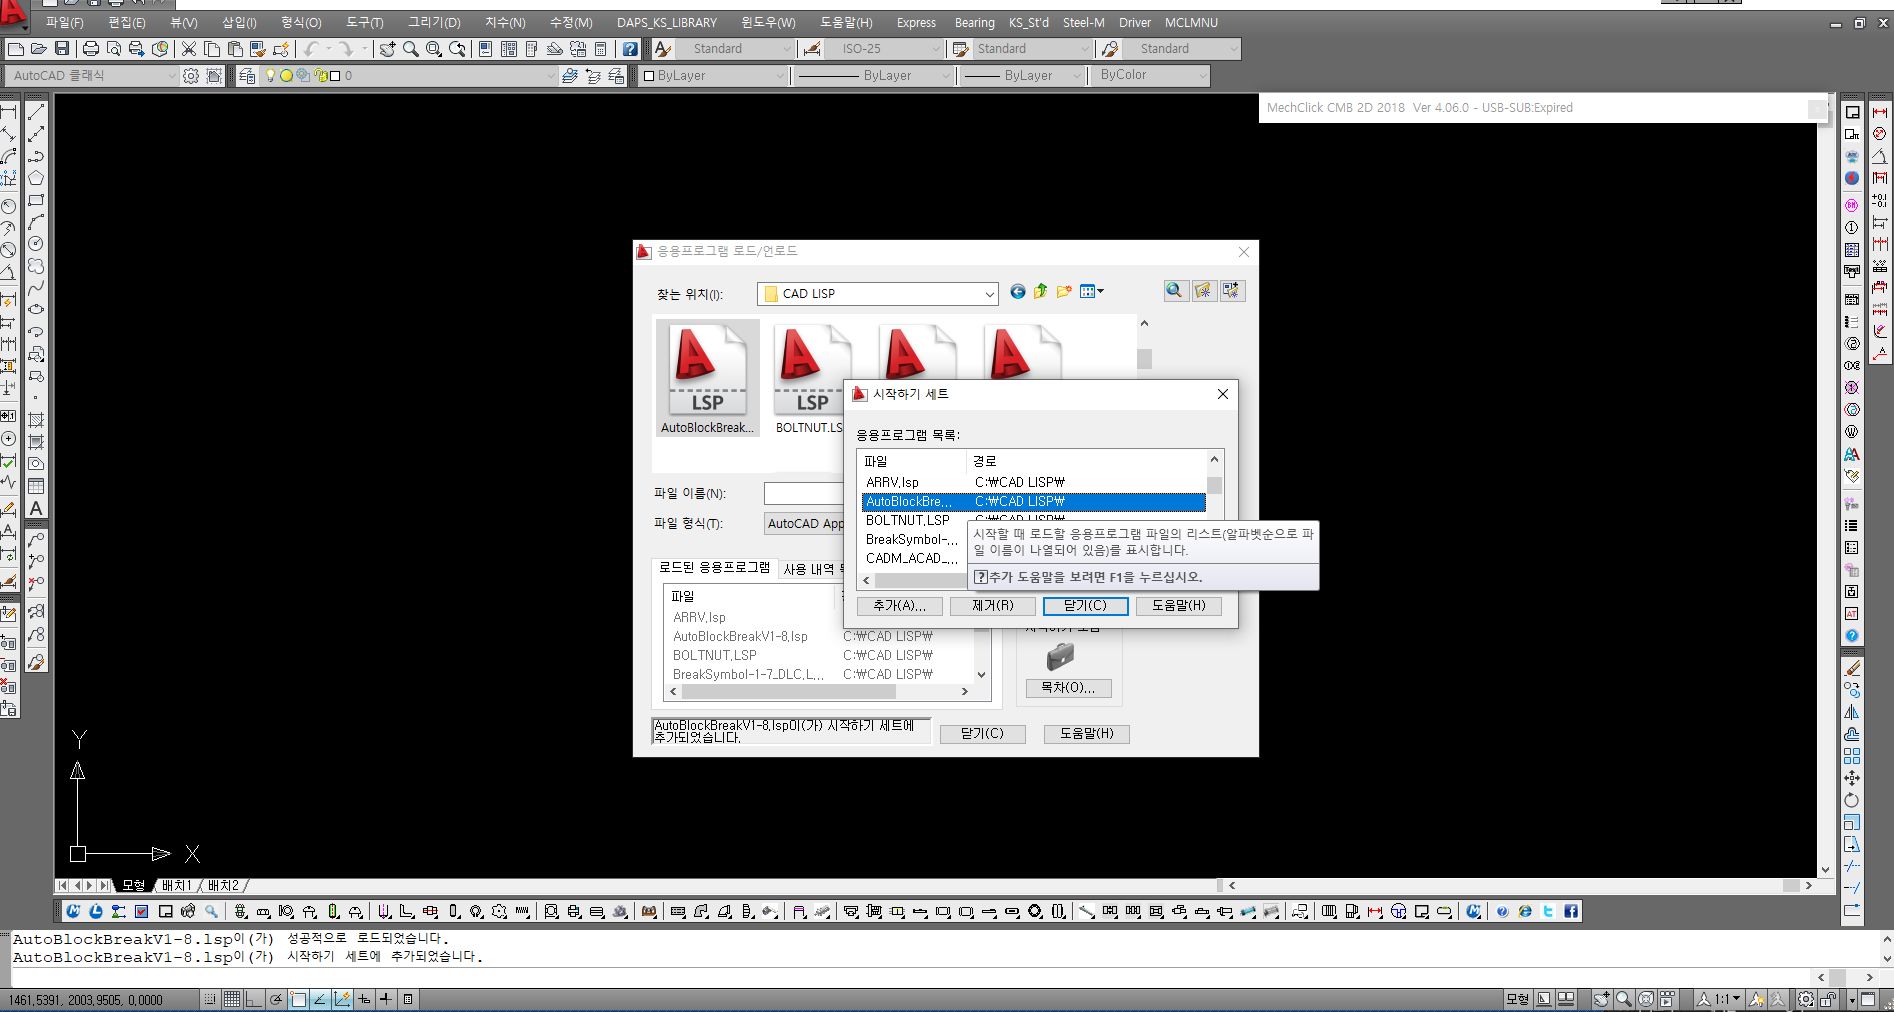
Task: Select ARRV.lsp in startup suite list
Action: point(1033,482)
